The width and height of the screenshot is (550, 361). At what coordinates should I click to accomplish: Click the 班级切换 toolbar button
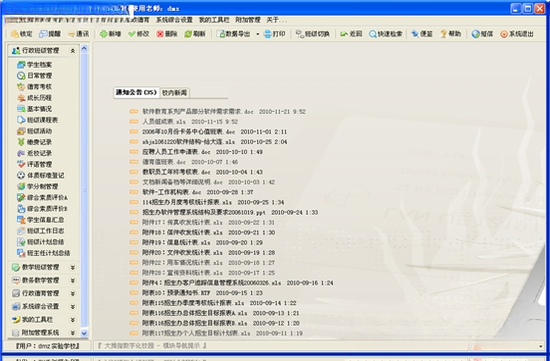click(x=313, y=34)
